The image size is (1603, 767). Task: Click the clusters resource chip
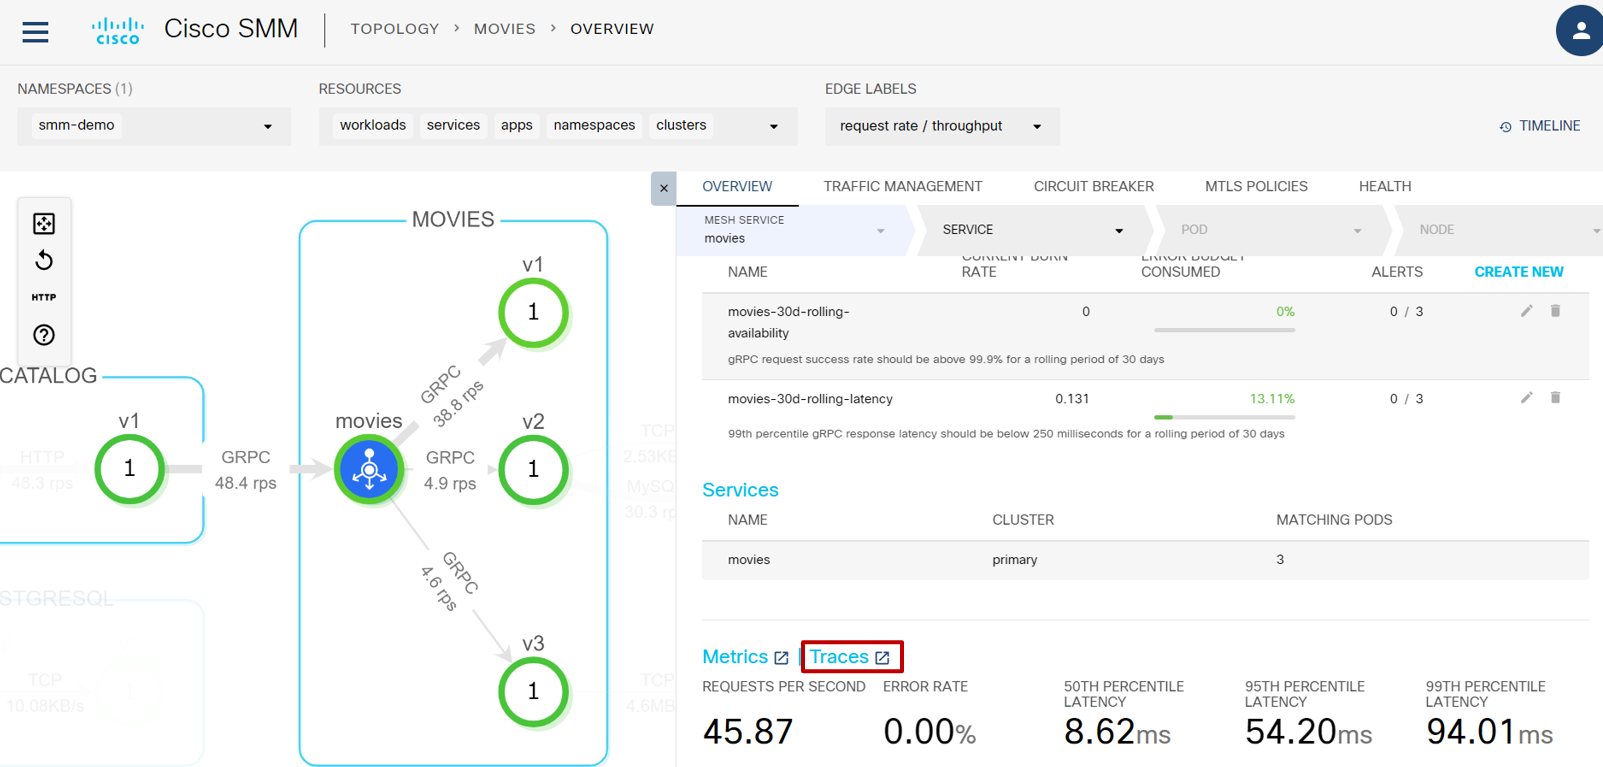coord(681,126)
